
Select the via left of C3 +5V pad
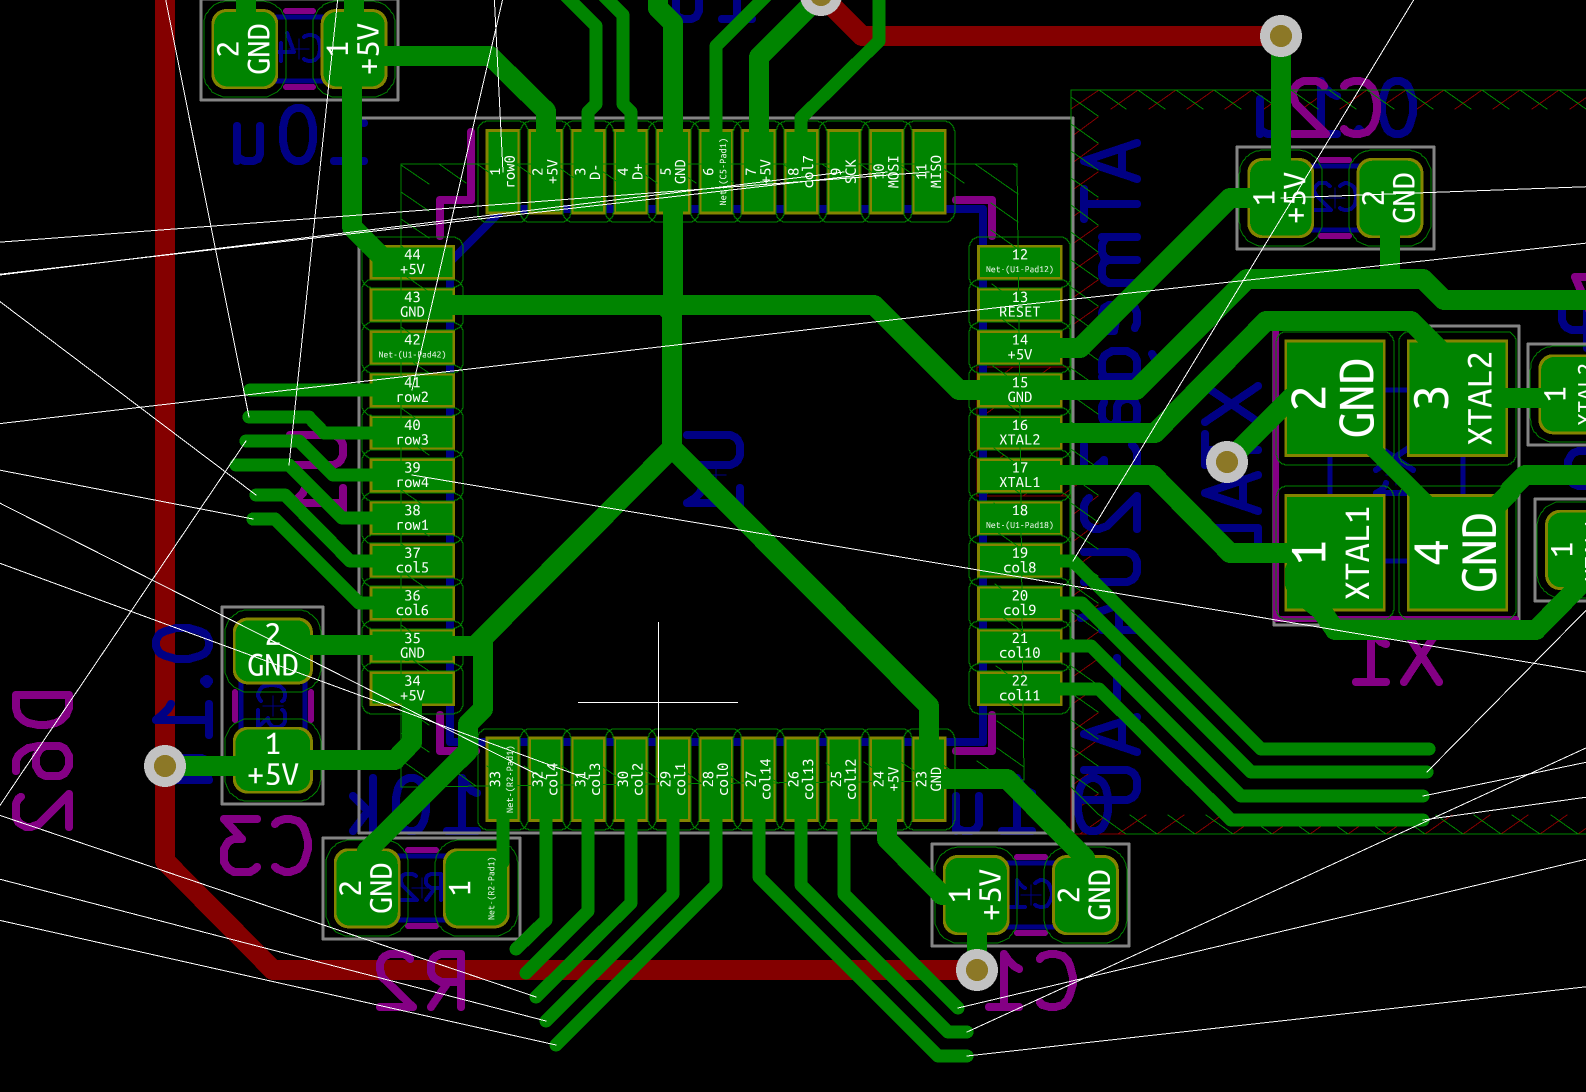[x=165, y=766]
